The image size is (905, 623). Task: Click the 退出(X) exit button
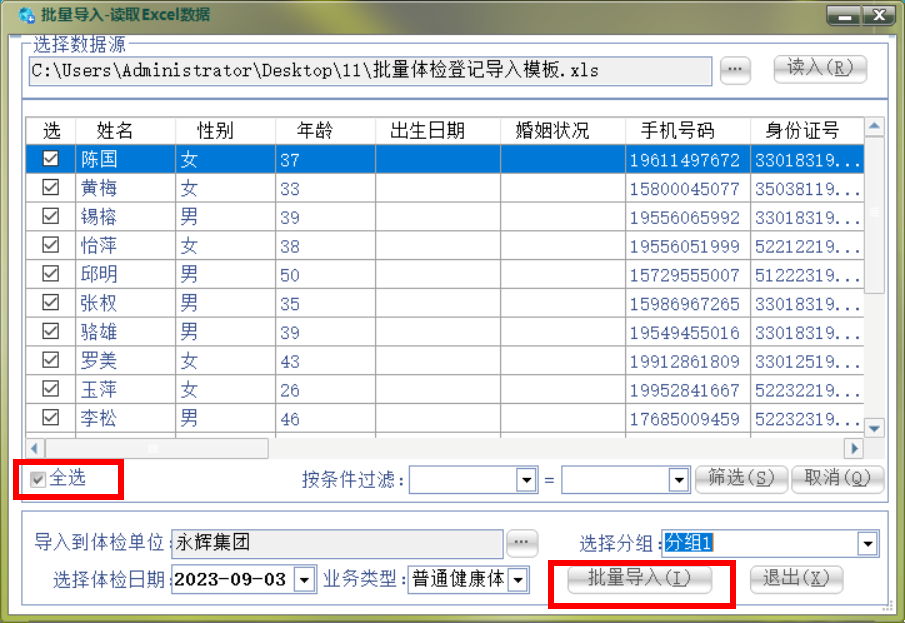796,579
